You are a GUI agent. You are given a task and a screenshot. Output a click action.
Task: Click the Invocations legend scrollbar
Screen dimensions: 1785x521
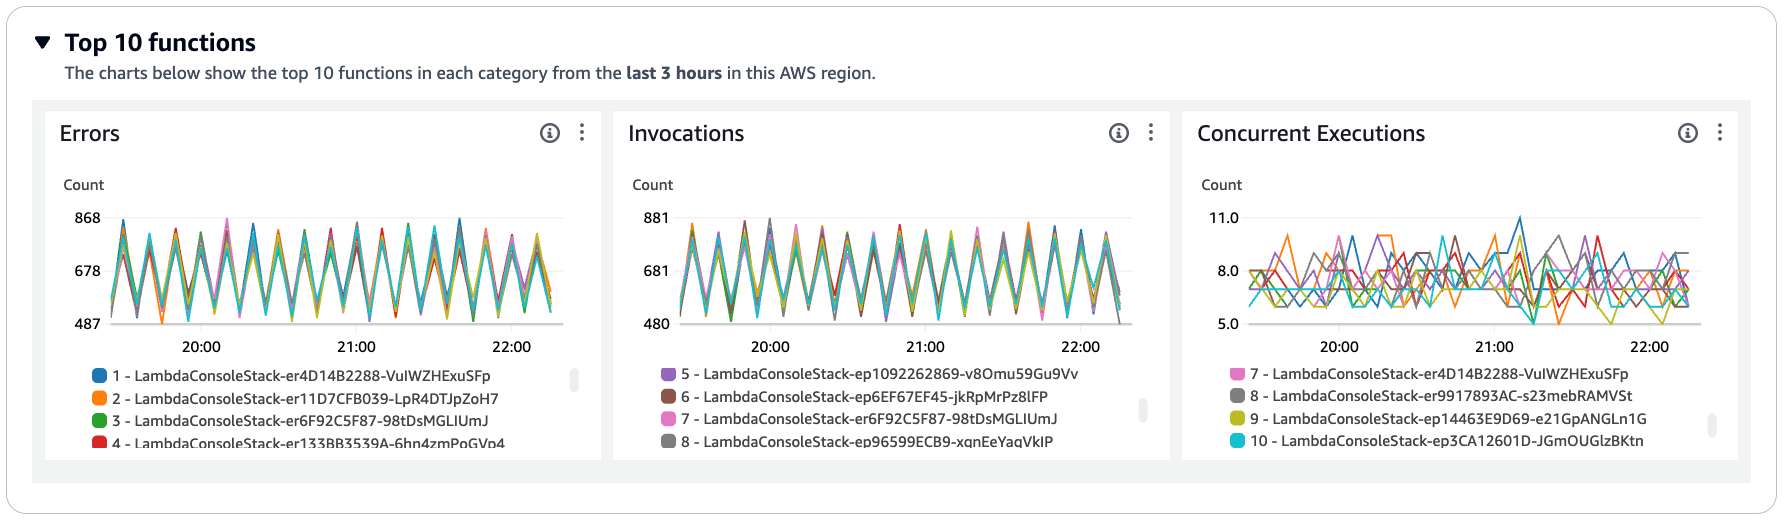[1143, 410]
